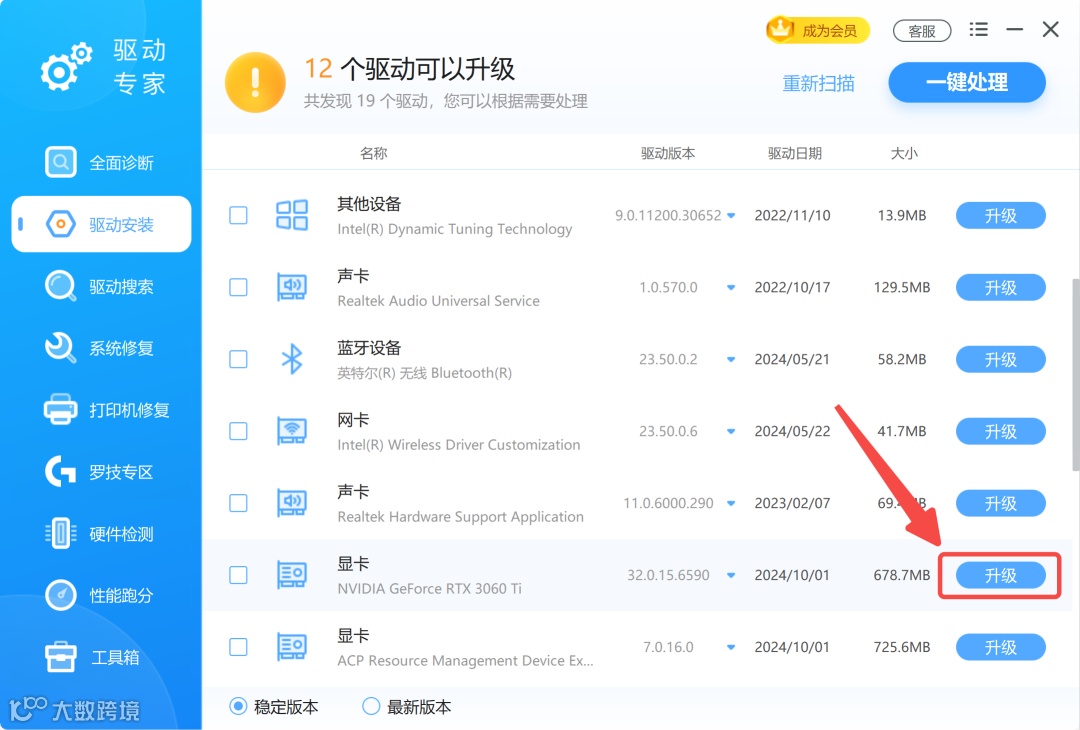
Task: Click 升级 for Intel Wireless Driver Customization
Action: click(x=1001, y=431)
